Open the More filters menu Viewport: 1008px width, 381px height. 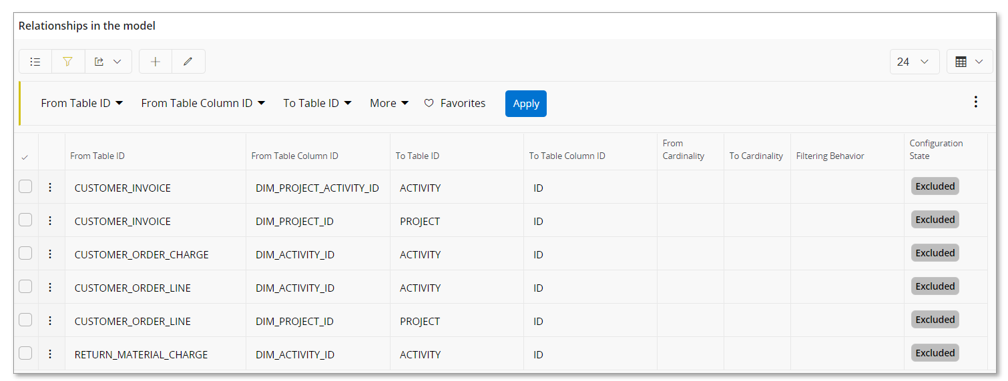point(389,103)
